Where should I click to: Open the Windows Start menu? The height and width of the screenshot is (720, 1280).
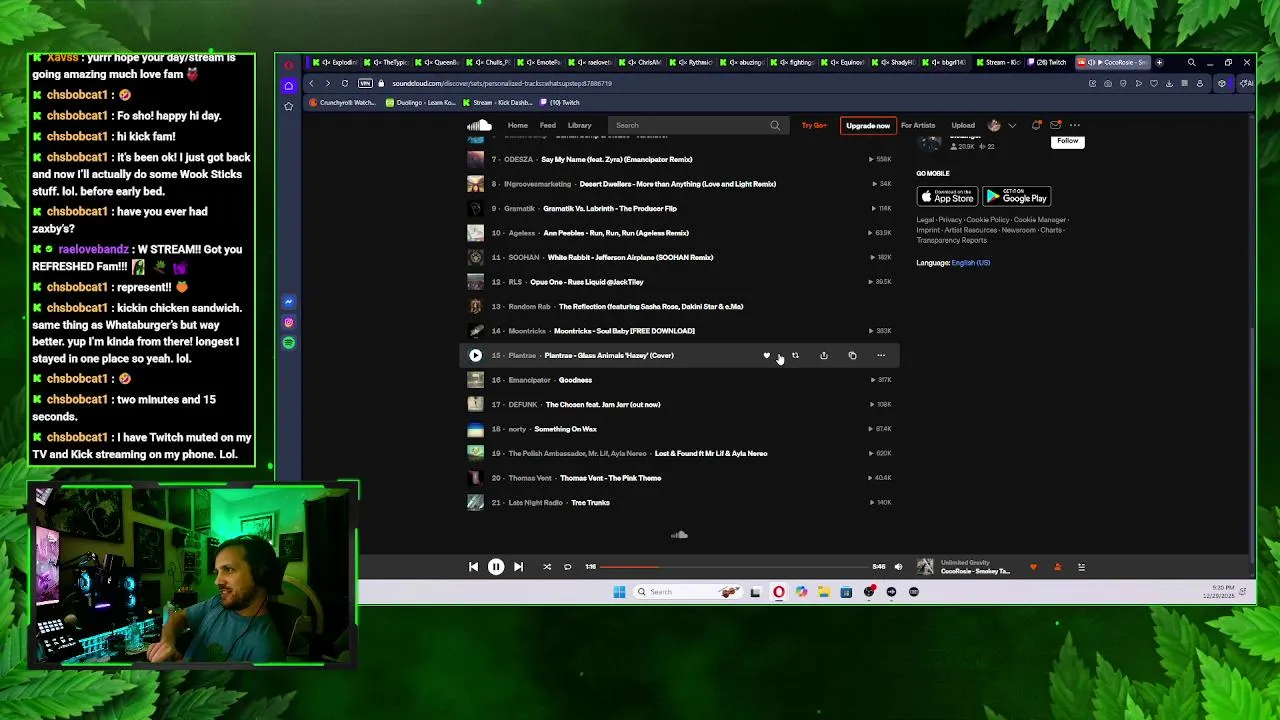619,592
